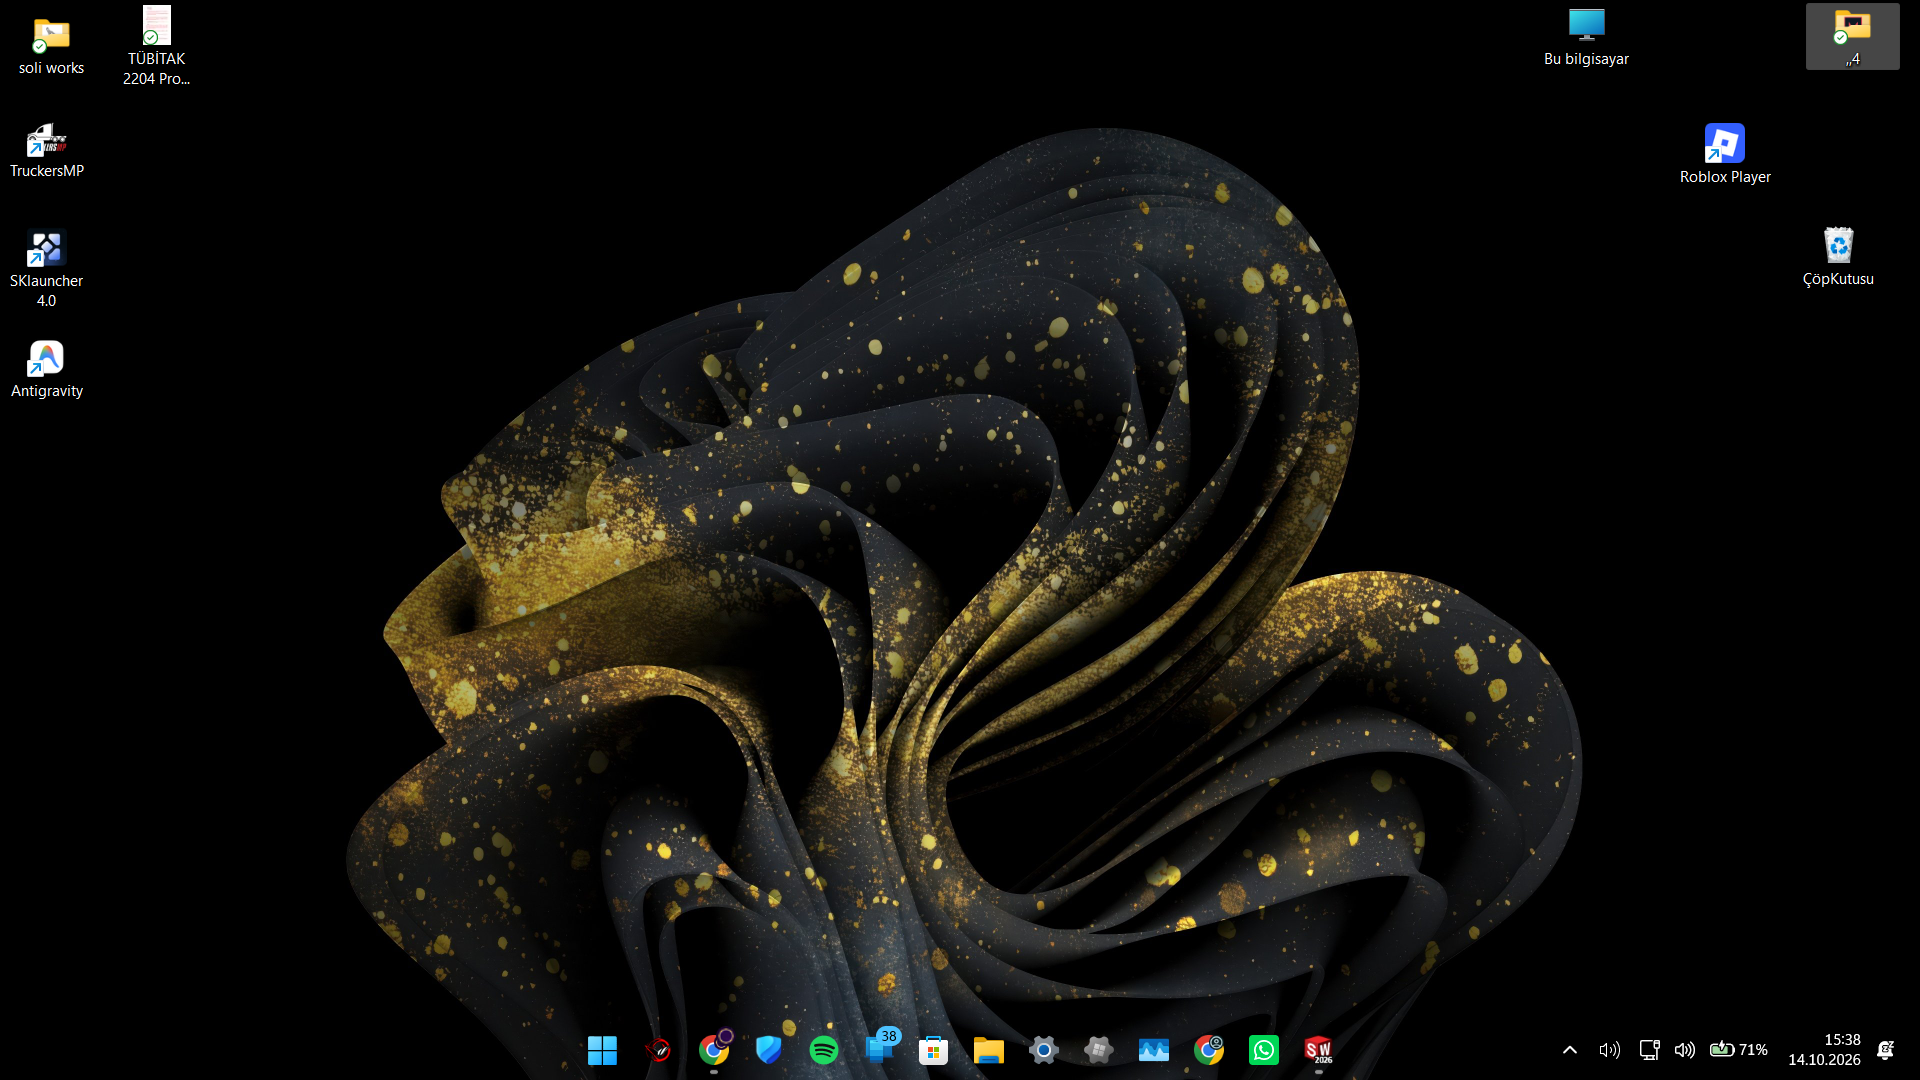Open the blue shield security app
The height and width of the screenshot is (1080, 1920).
[x=768, y=1050]
